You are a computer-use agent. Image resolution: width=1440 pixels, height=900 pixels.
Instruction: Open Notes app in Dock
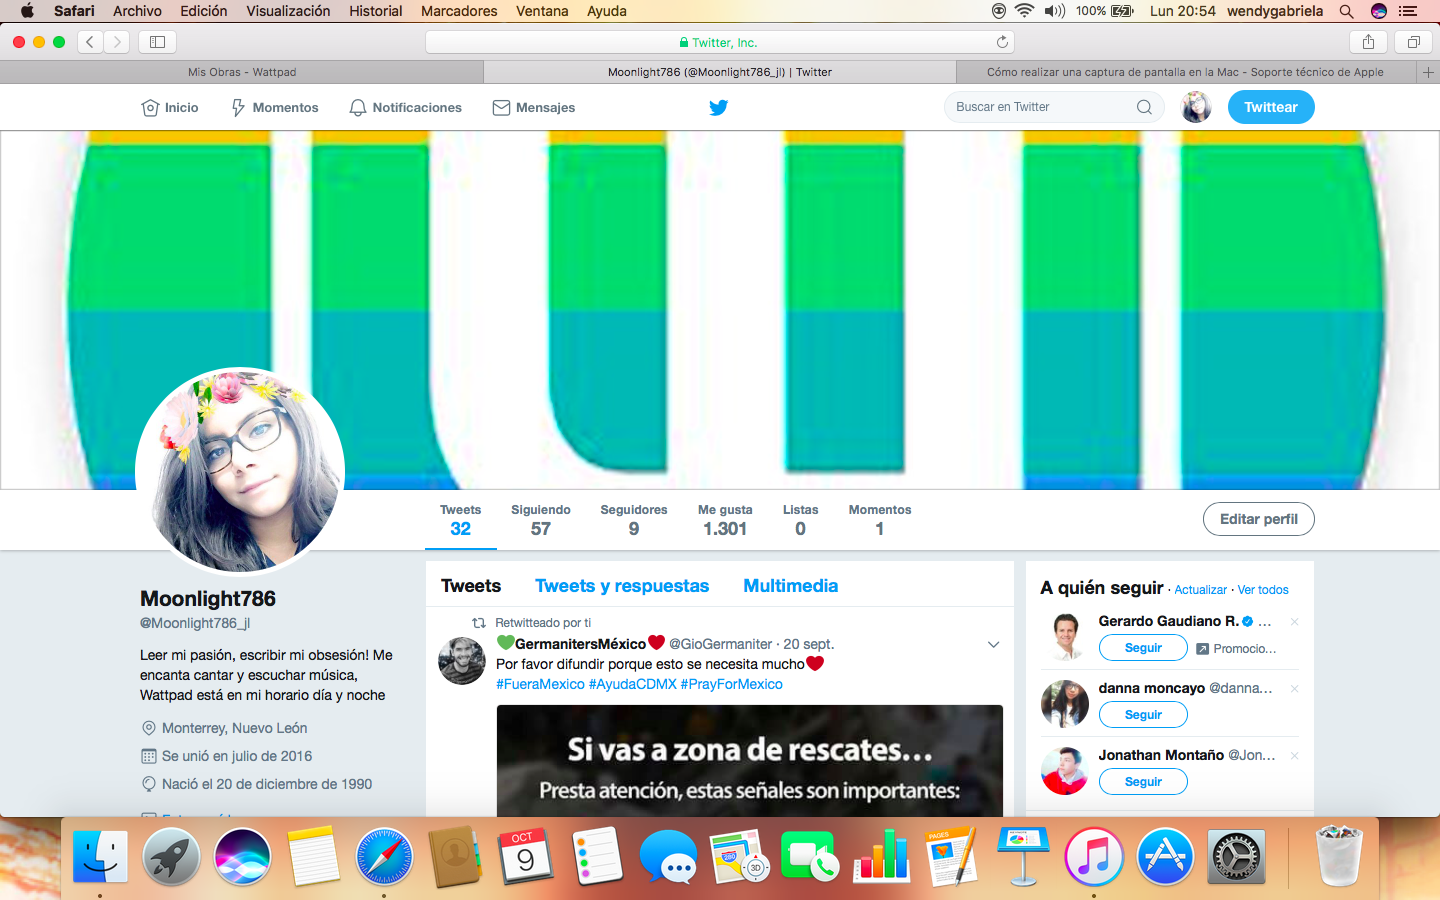(x=313, y=857)
